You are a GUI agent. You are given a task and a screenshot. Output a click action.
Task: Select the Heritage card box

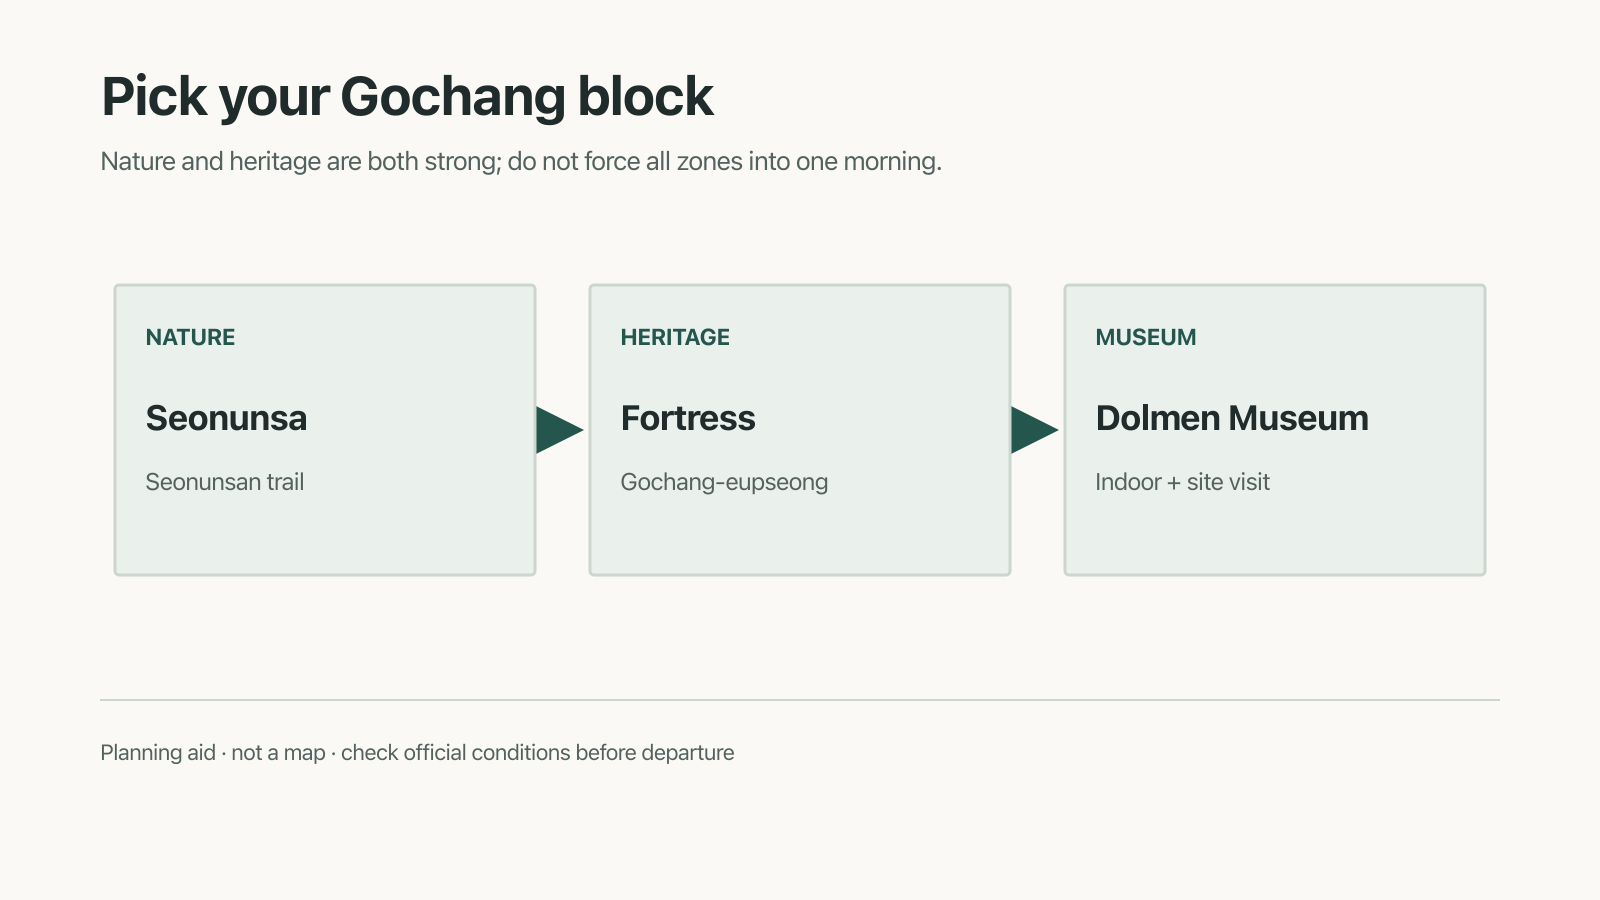point(800,430)
